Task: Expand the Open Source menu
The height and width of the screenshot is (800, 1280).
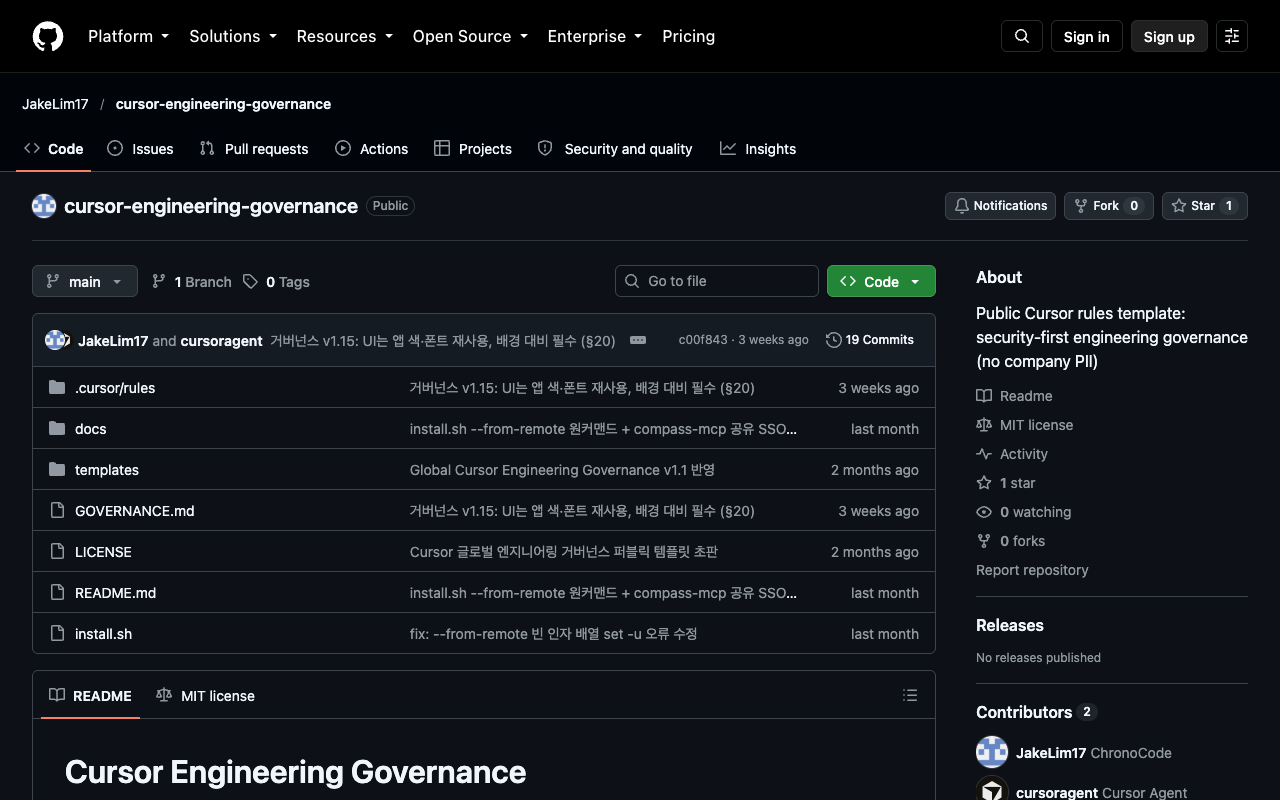Action: 470,36
